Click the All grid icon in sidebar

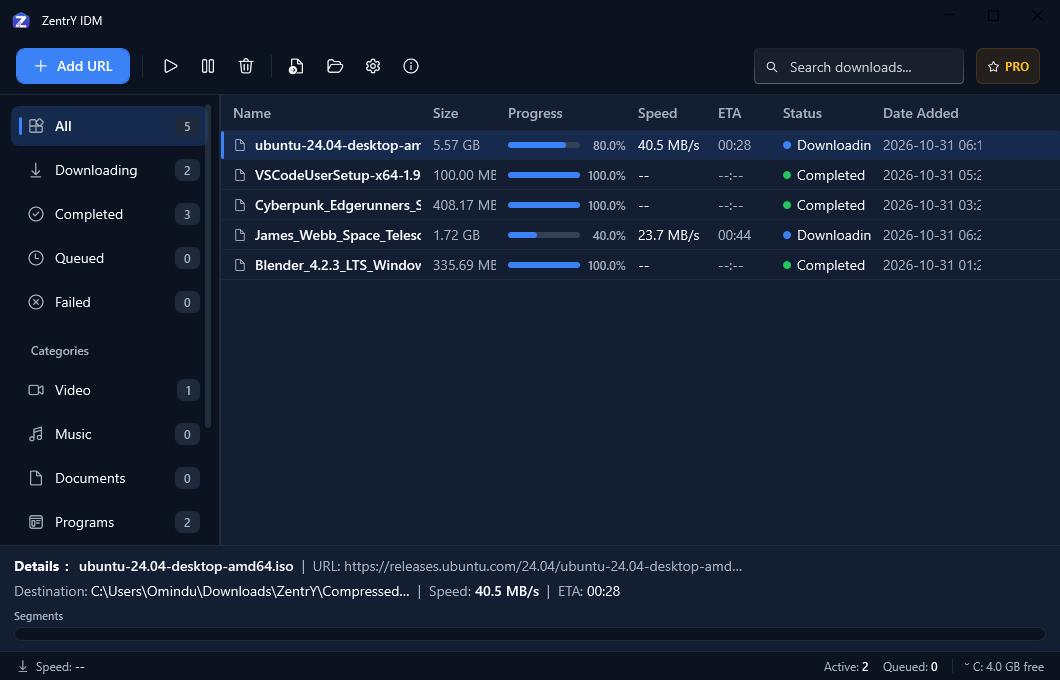point(37,126)
